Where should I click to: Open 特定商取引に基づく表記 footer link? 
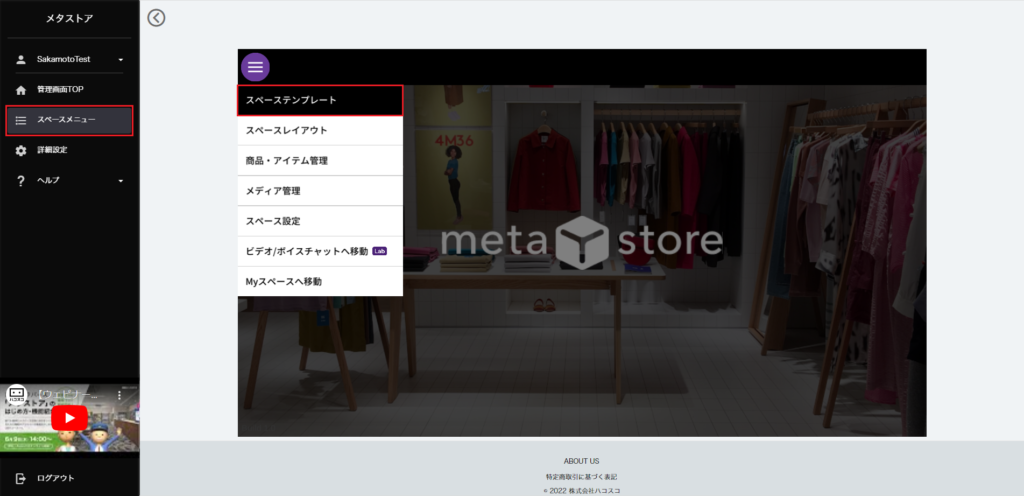tap(581, 477)
